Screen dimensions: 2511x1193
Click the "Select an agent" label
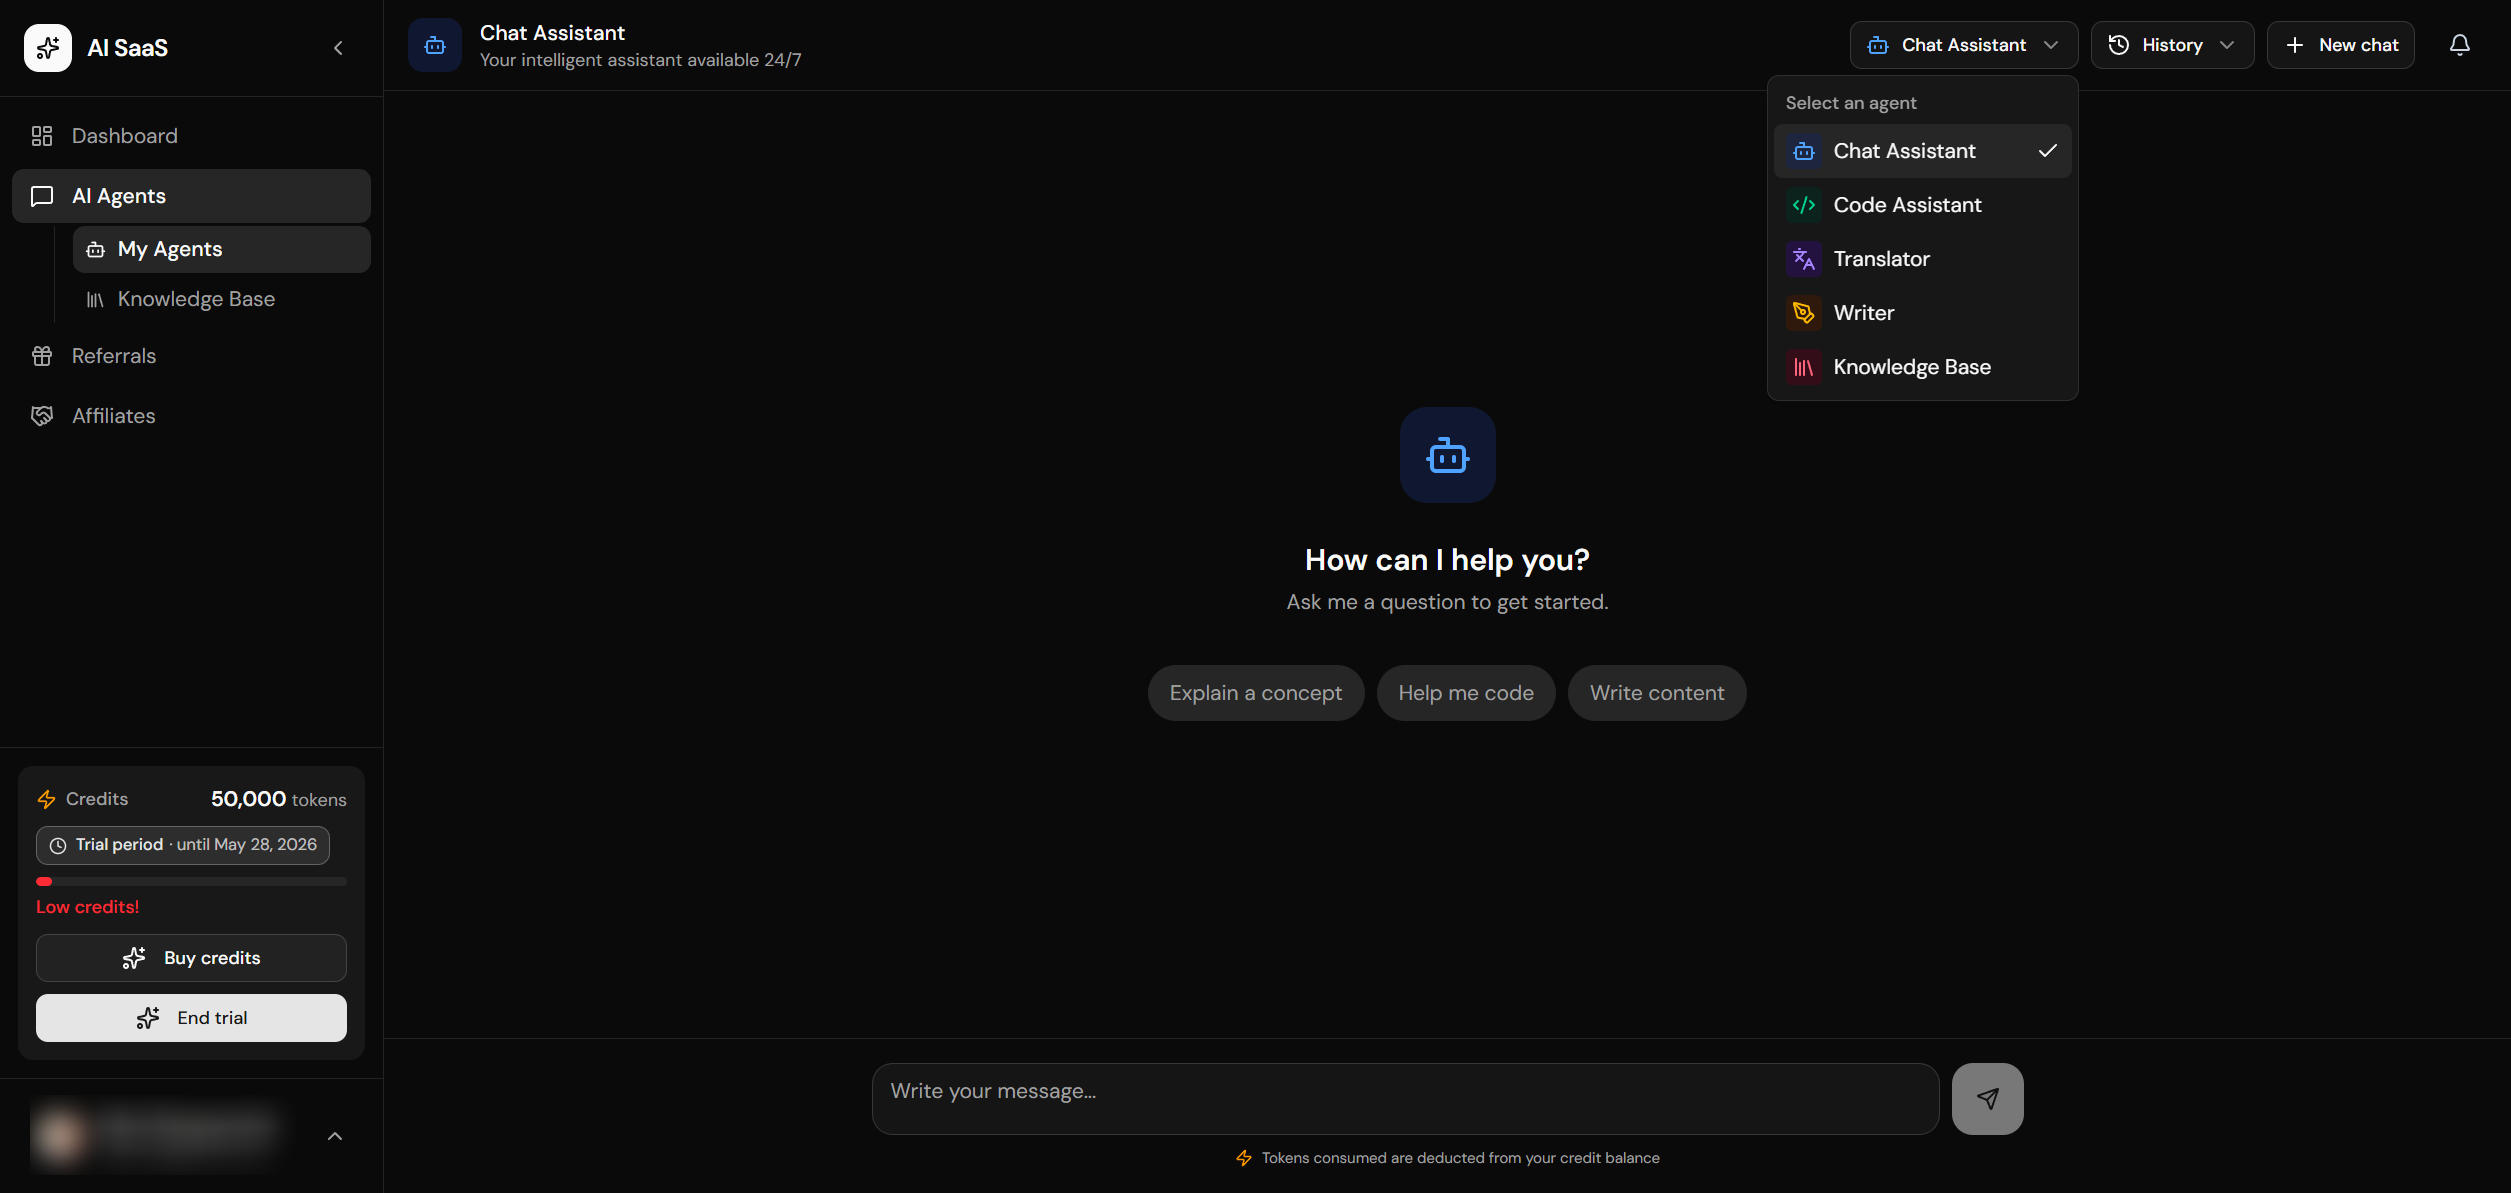coord(1851,103)
